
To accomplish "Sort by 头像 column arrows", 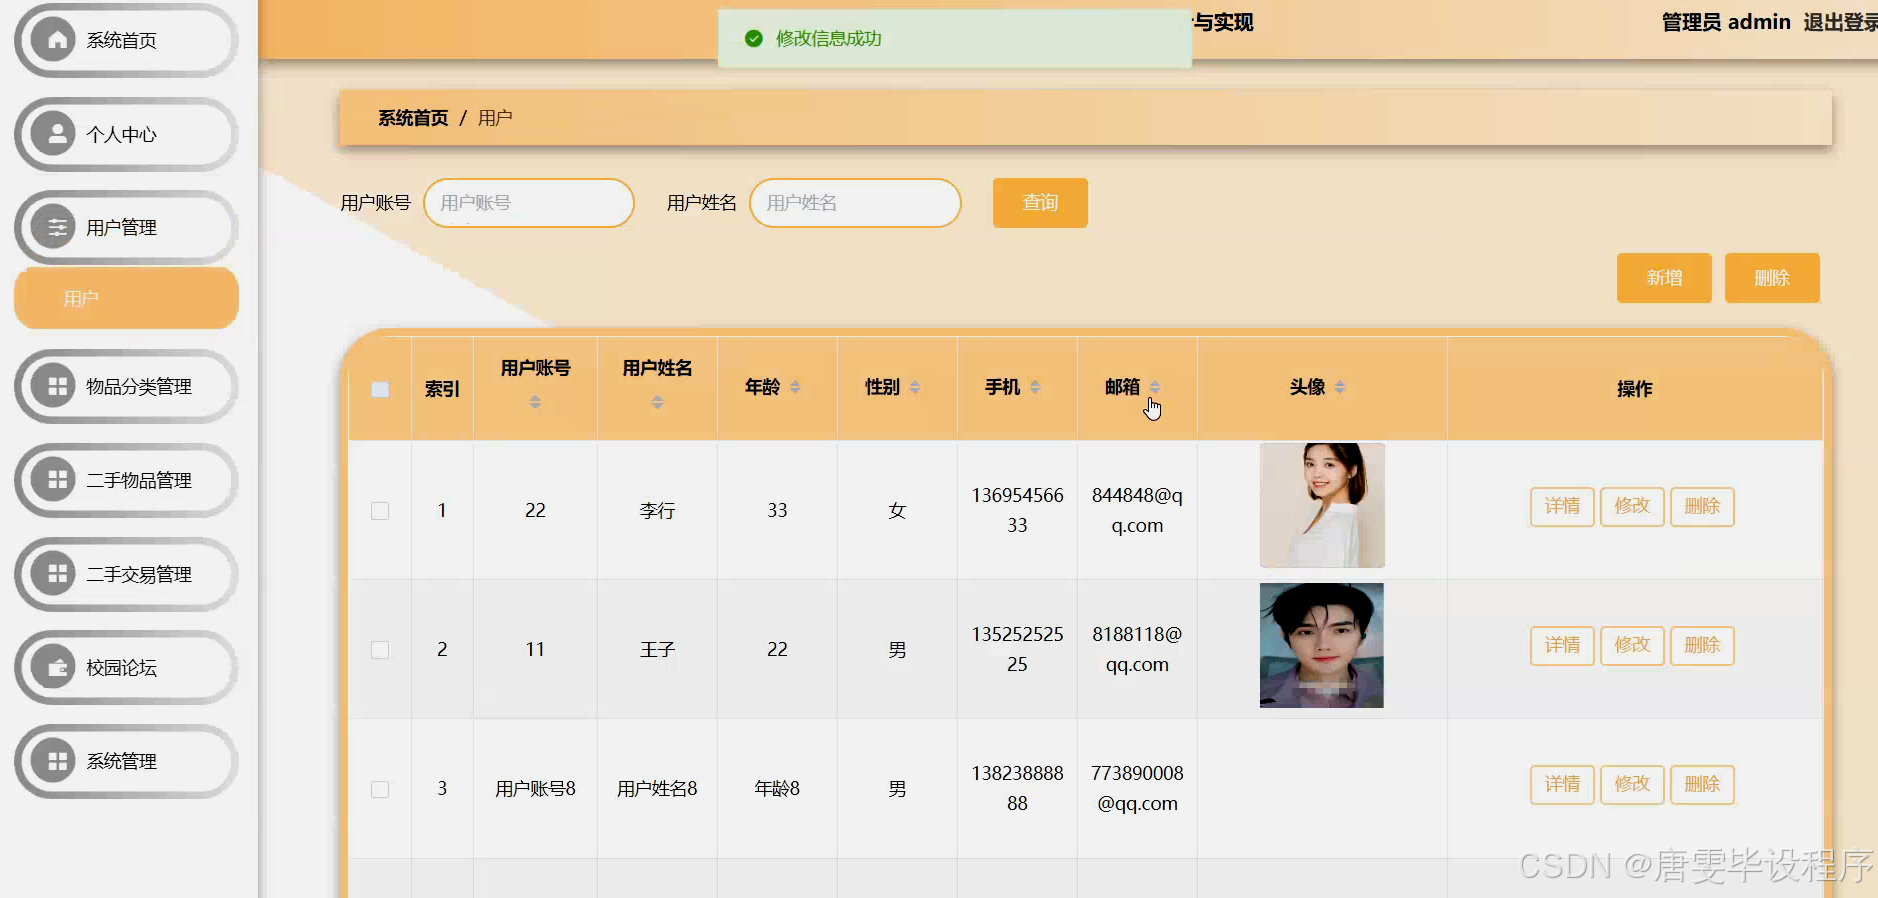I will [1340, 387].
